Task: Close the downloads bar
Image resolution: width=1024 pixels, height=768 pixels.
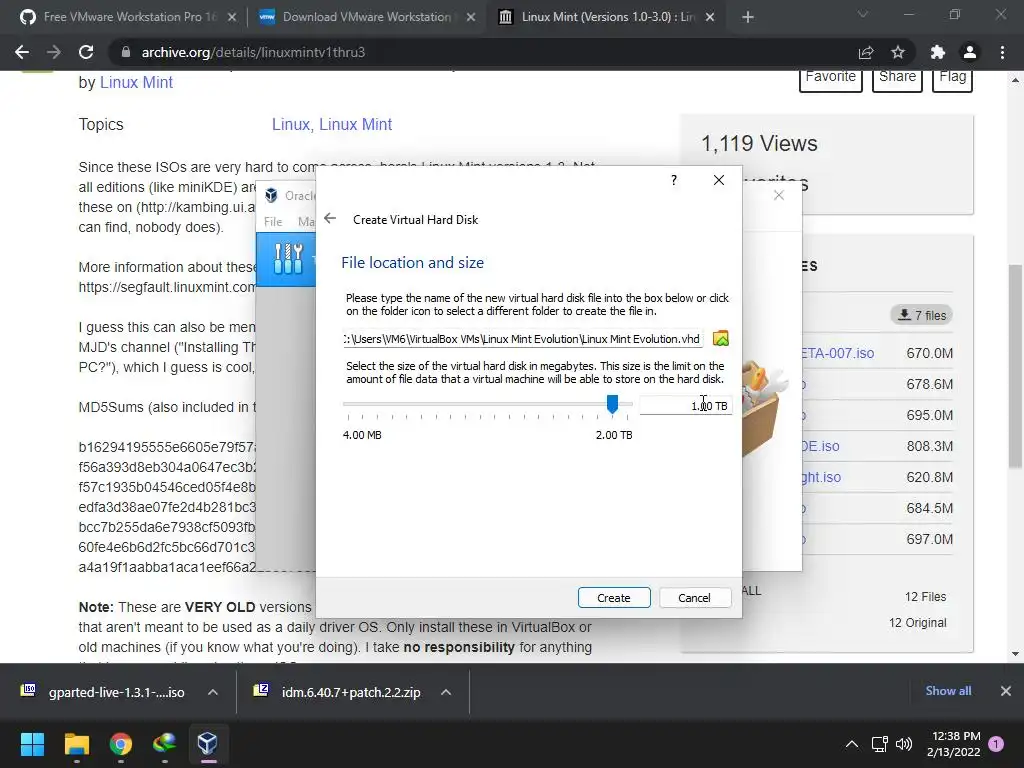Action: [x=1006, y=691]
